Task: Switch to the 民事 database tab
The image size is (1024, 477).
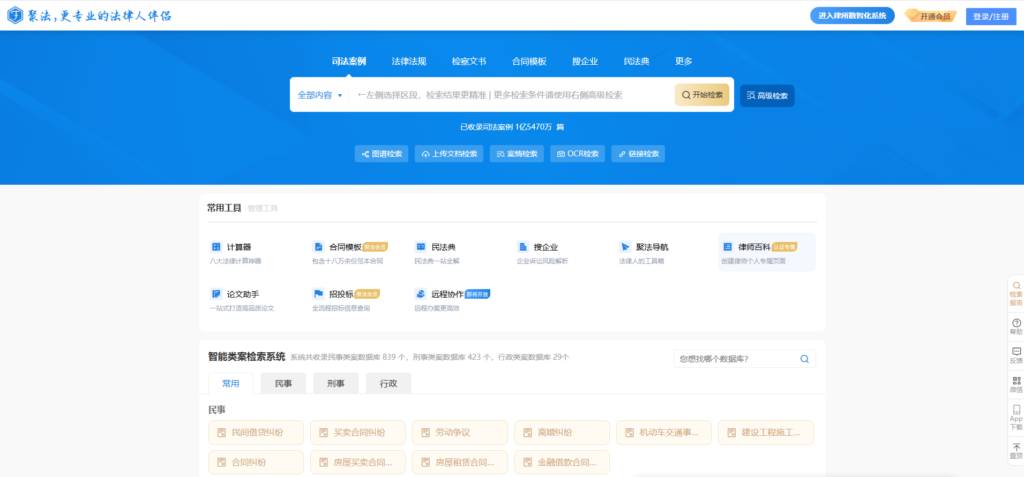Action: pos(283,384)
